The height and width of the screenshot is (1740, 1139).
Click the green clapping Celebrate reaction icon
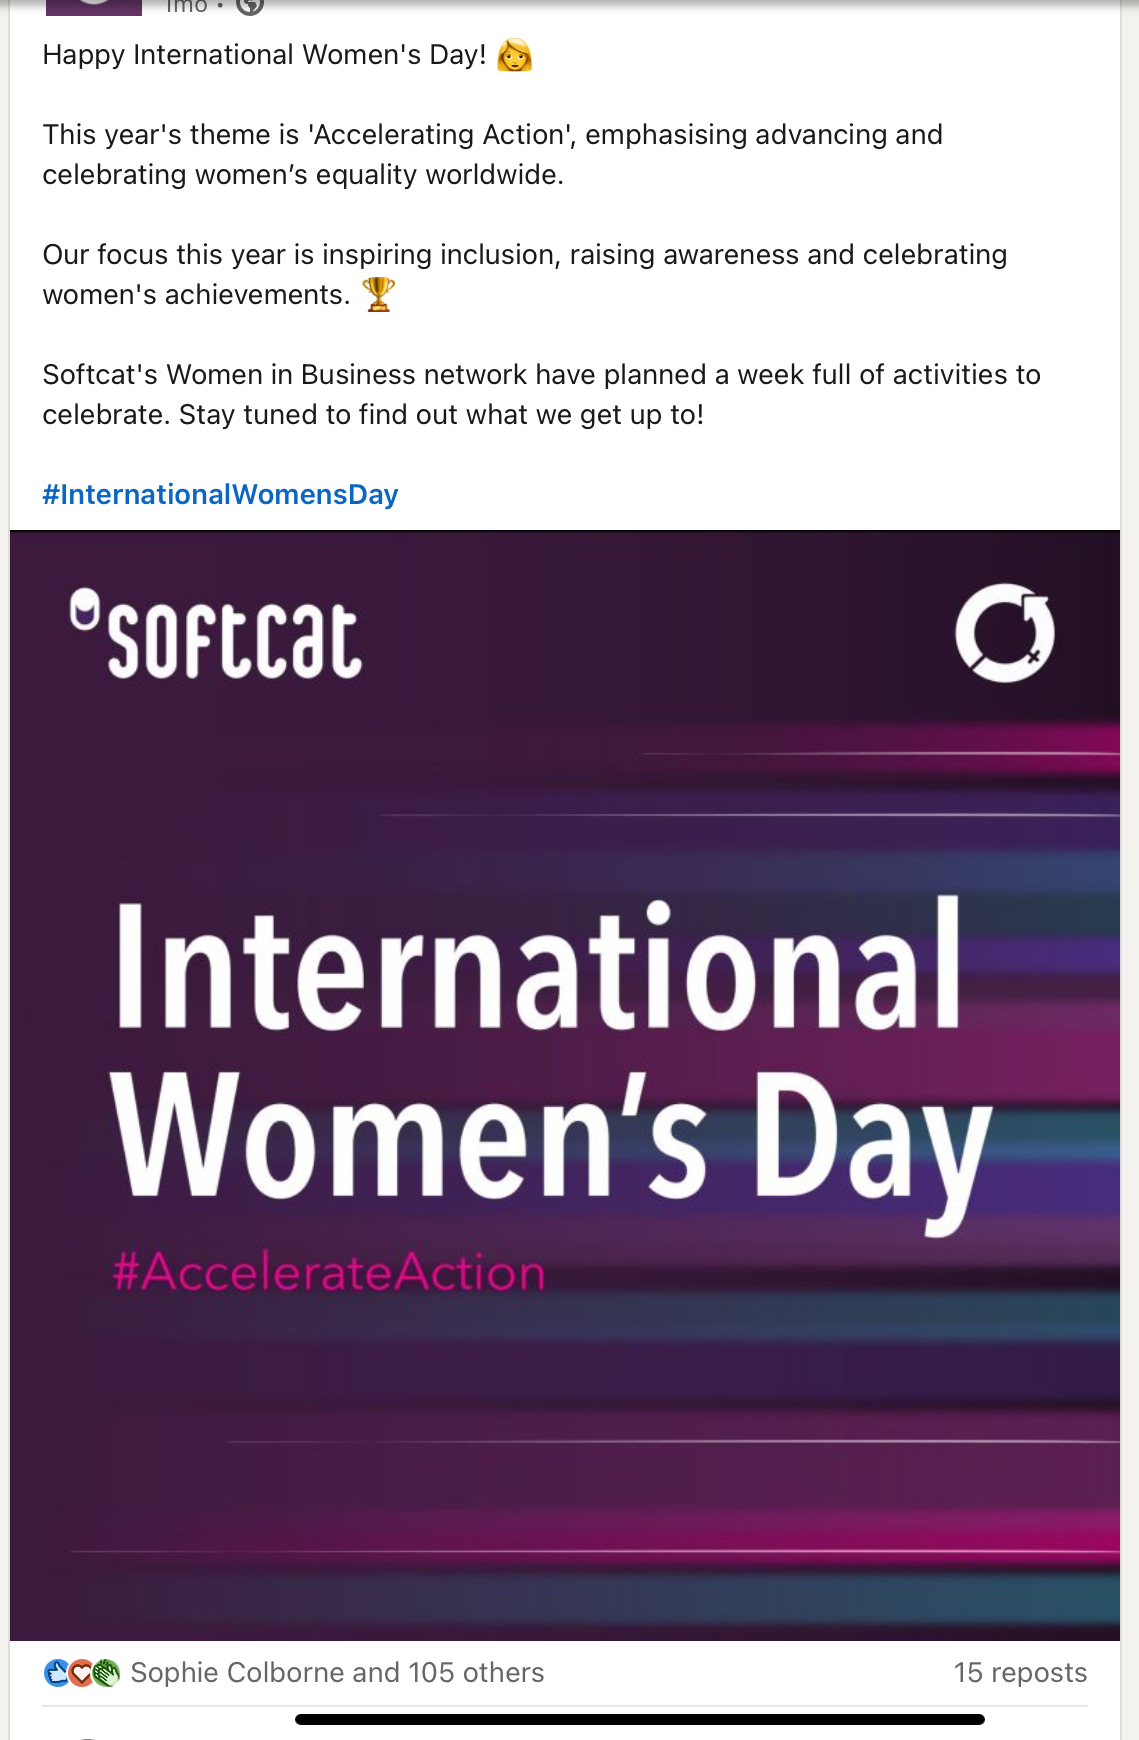coord(106,1672)
